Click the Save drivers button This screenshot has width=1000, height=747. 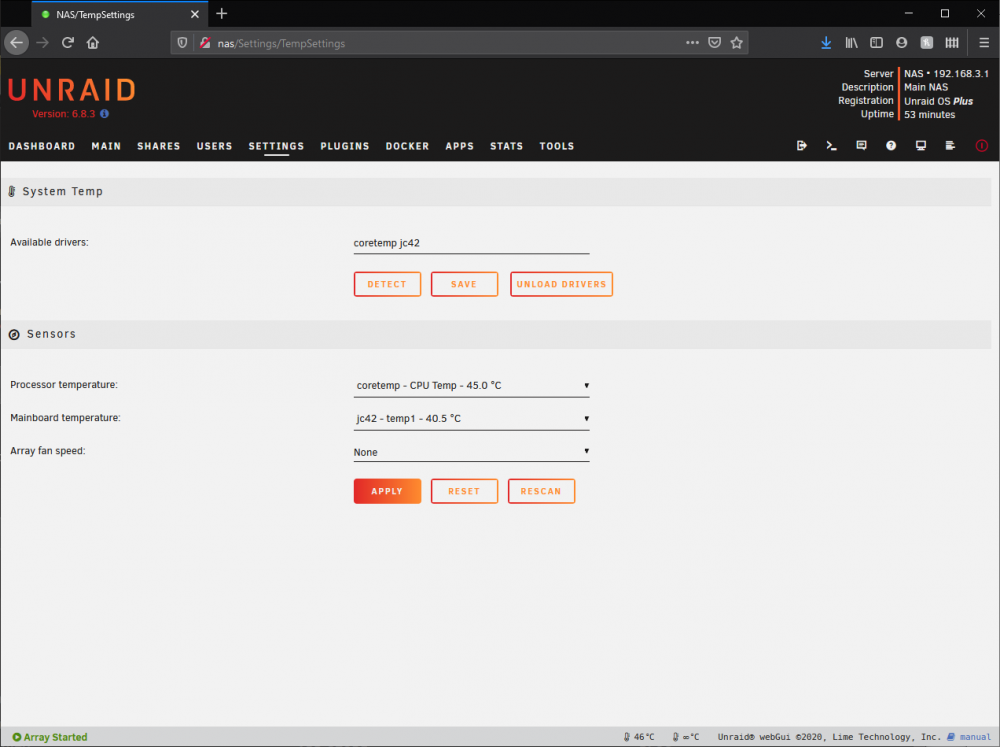pyautogui.click(x=464, y=284)
